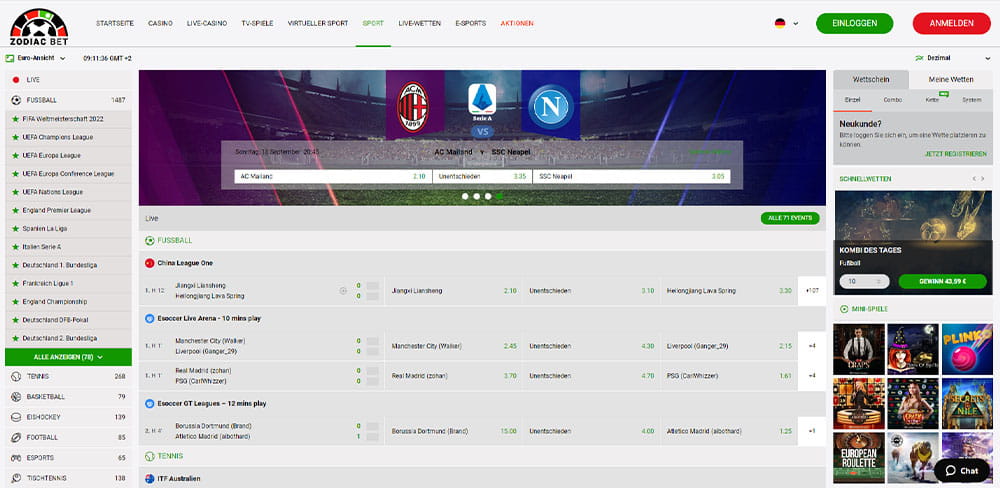The image size is (1000, 488).
Task: Select third banner carousel dot
Action: click(x=488, y=196)
